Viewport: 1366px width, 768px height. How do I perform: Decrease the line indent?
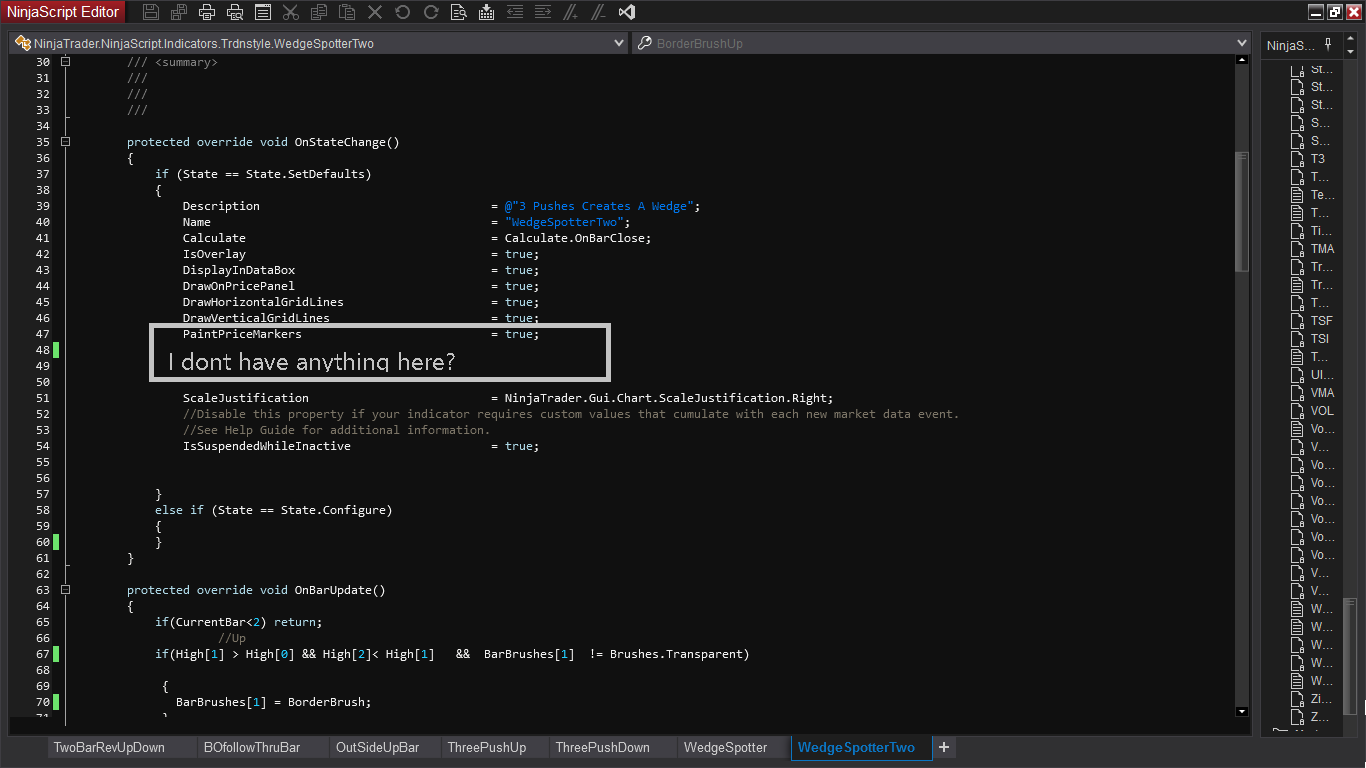(x=515, y=13)
